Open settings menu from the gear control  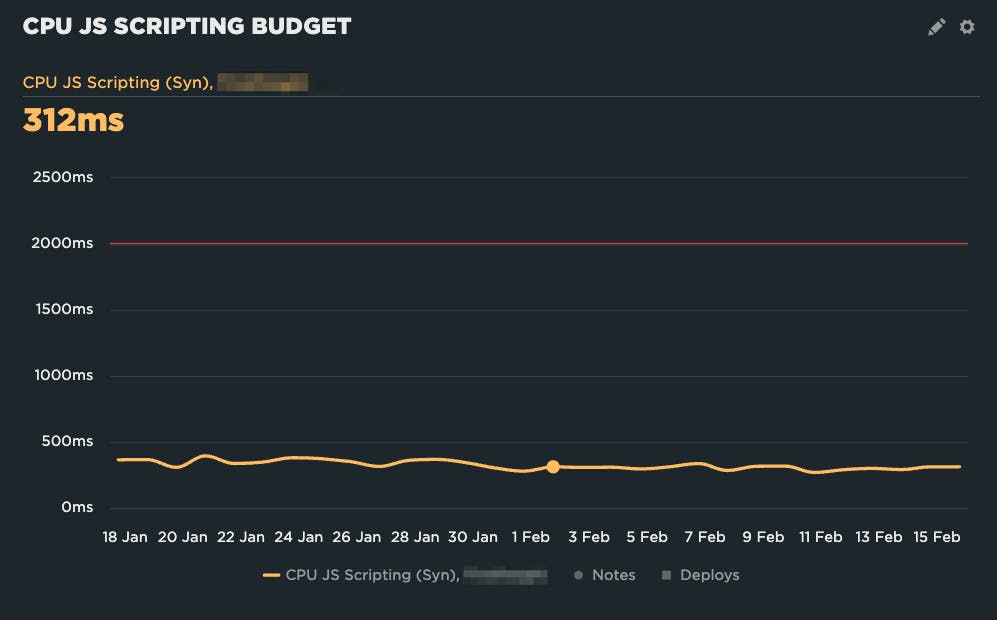click(x=966, y=27)
